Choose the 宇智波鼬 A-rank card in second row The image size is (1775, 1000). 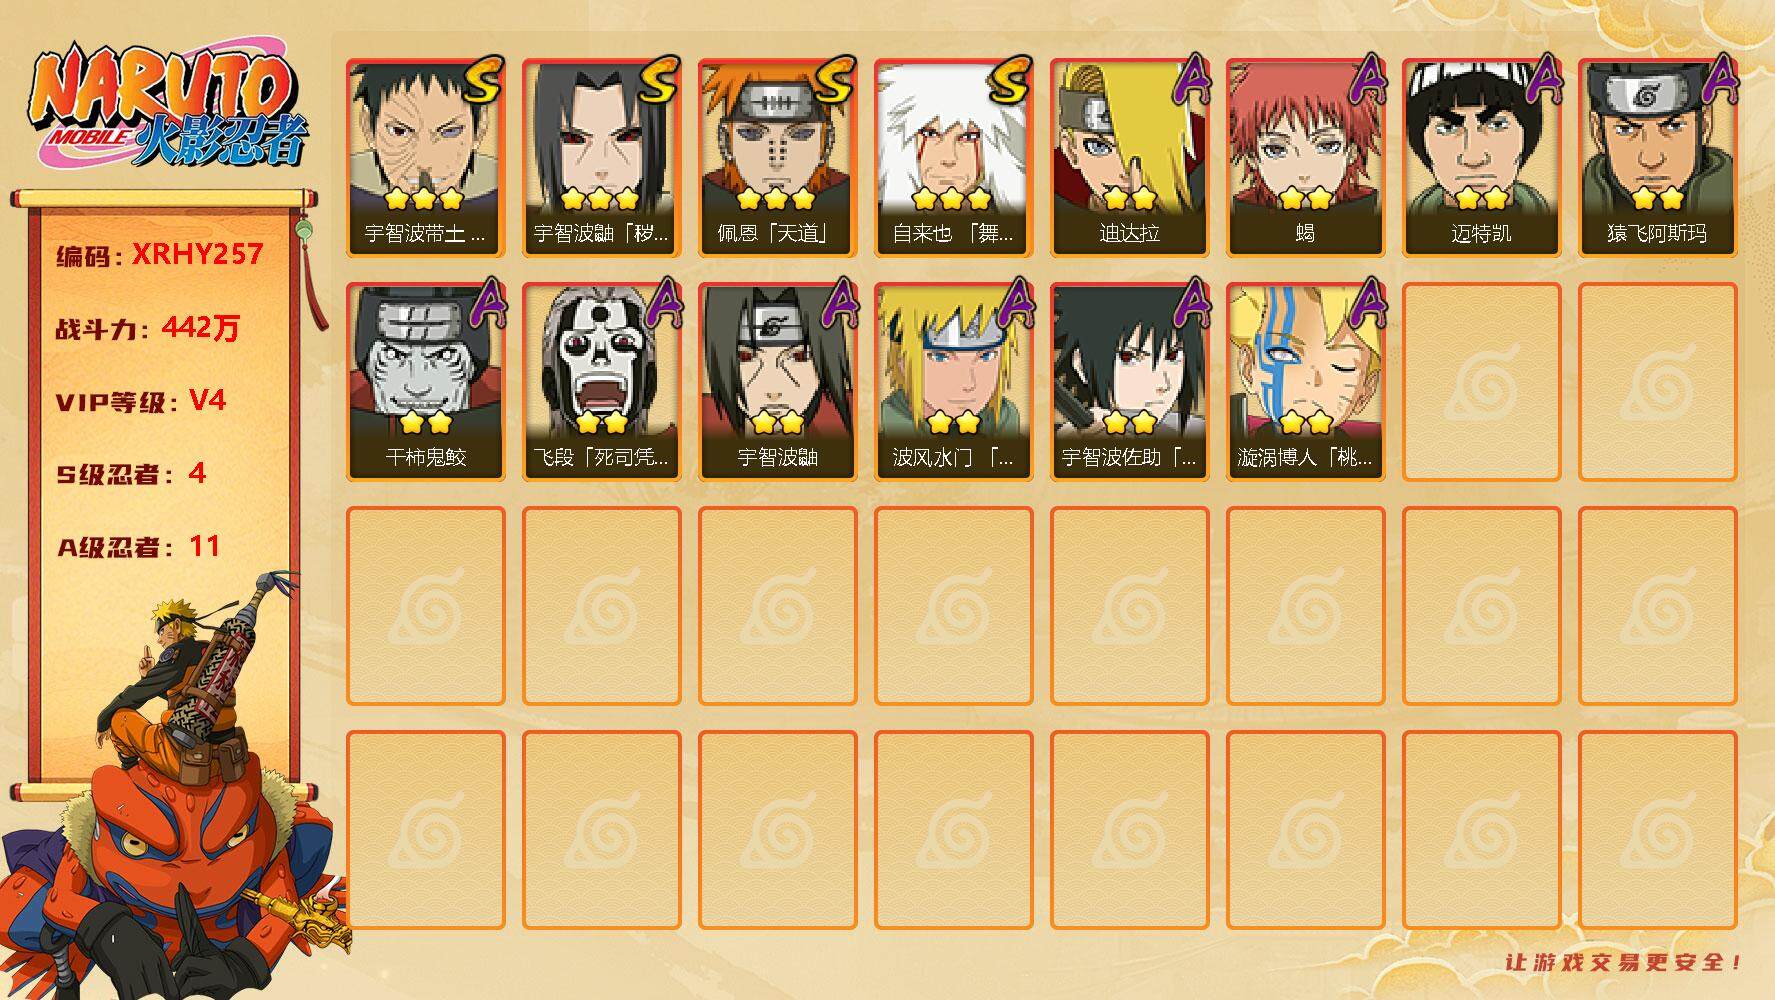777,382
